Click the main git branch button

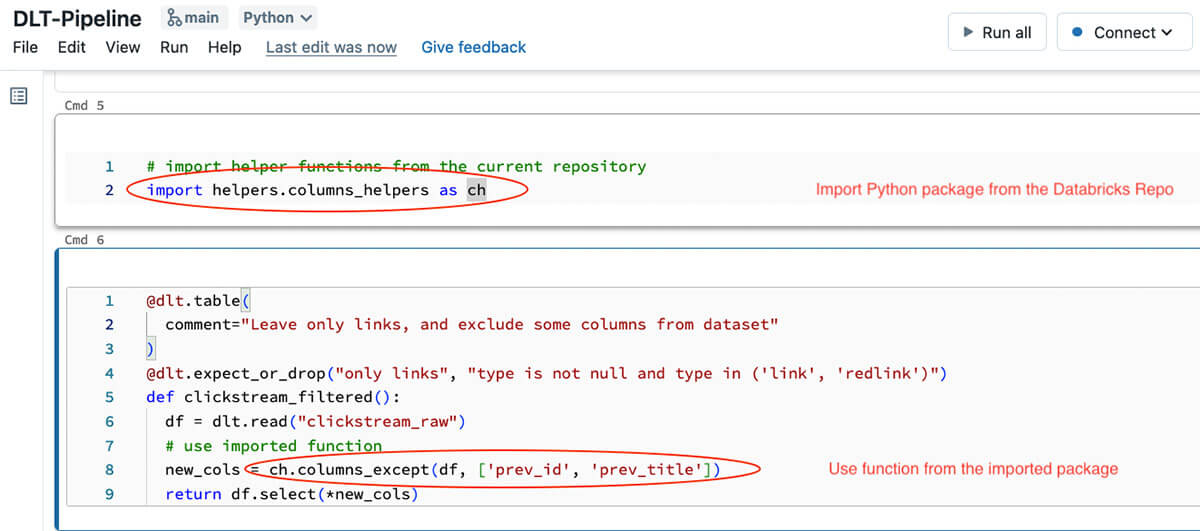194,18
